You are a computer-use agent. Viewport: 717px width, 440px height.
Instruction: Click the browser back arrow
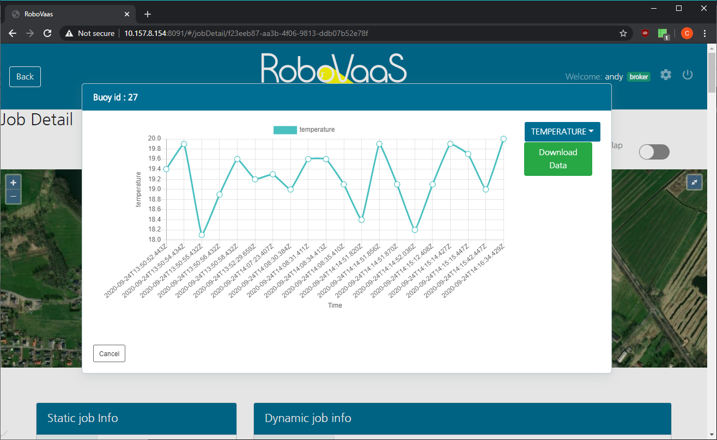(12, 33)
